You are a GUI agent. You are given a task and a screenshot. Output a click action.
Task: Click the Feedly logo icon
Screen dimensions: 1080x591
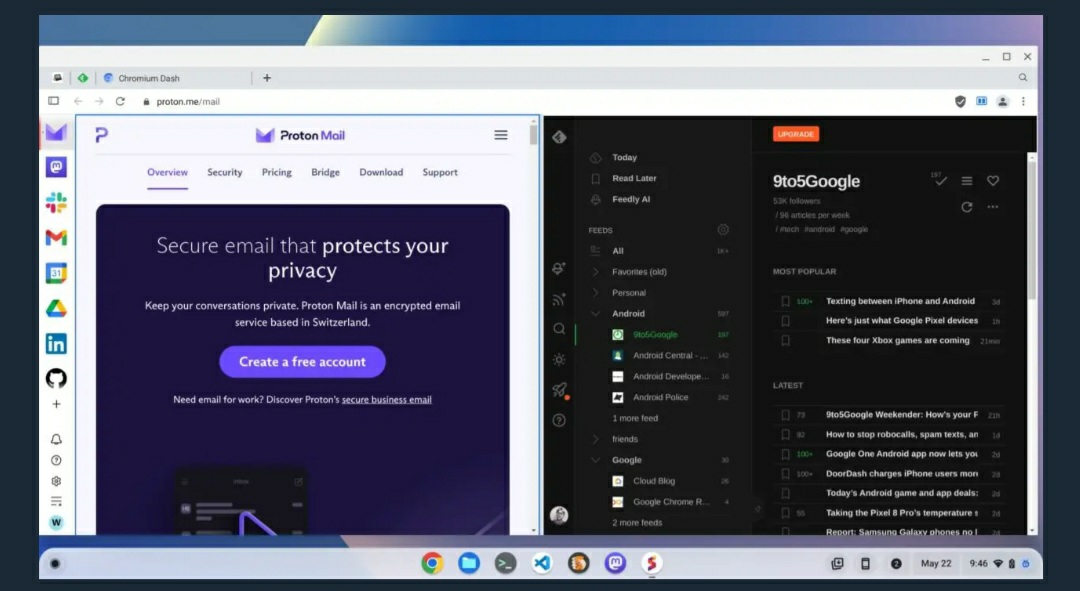[x=559, y=137]
